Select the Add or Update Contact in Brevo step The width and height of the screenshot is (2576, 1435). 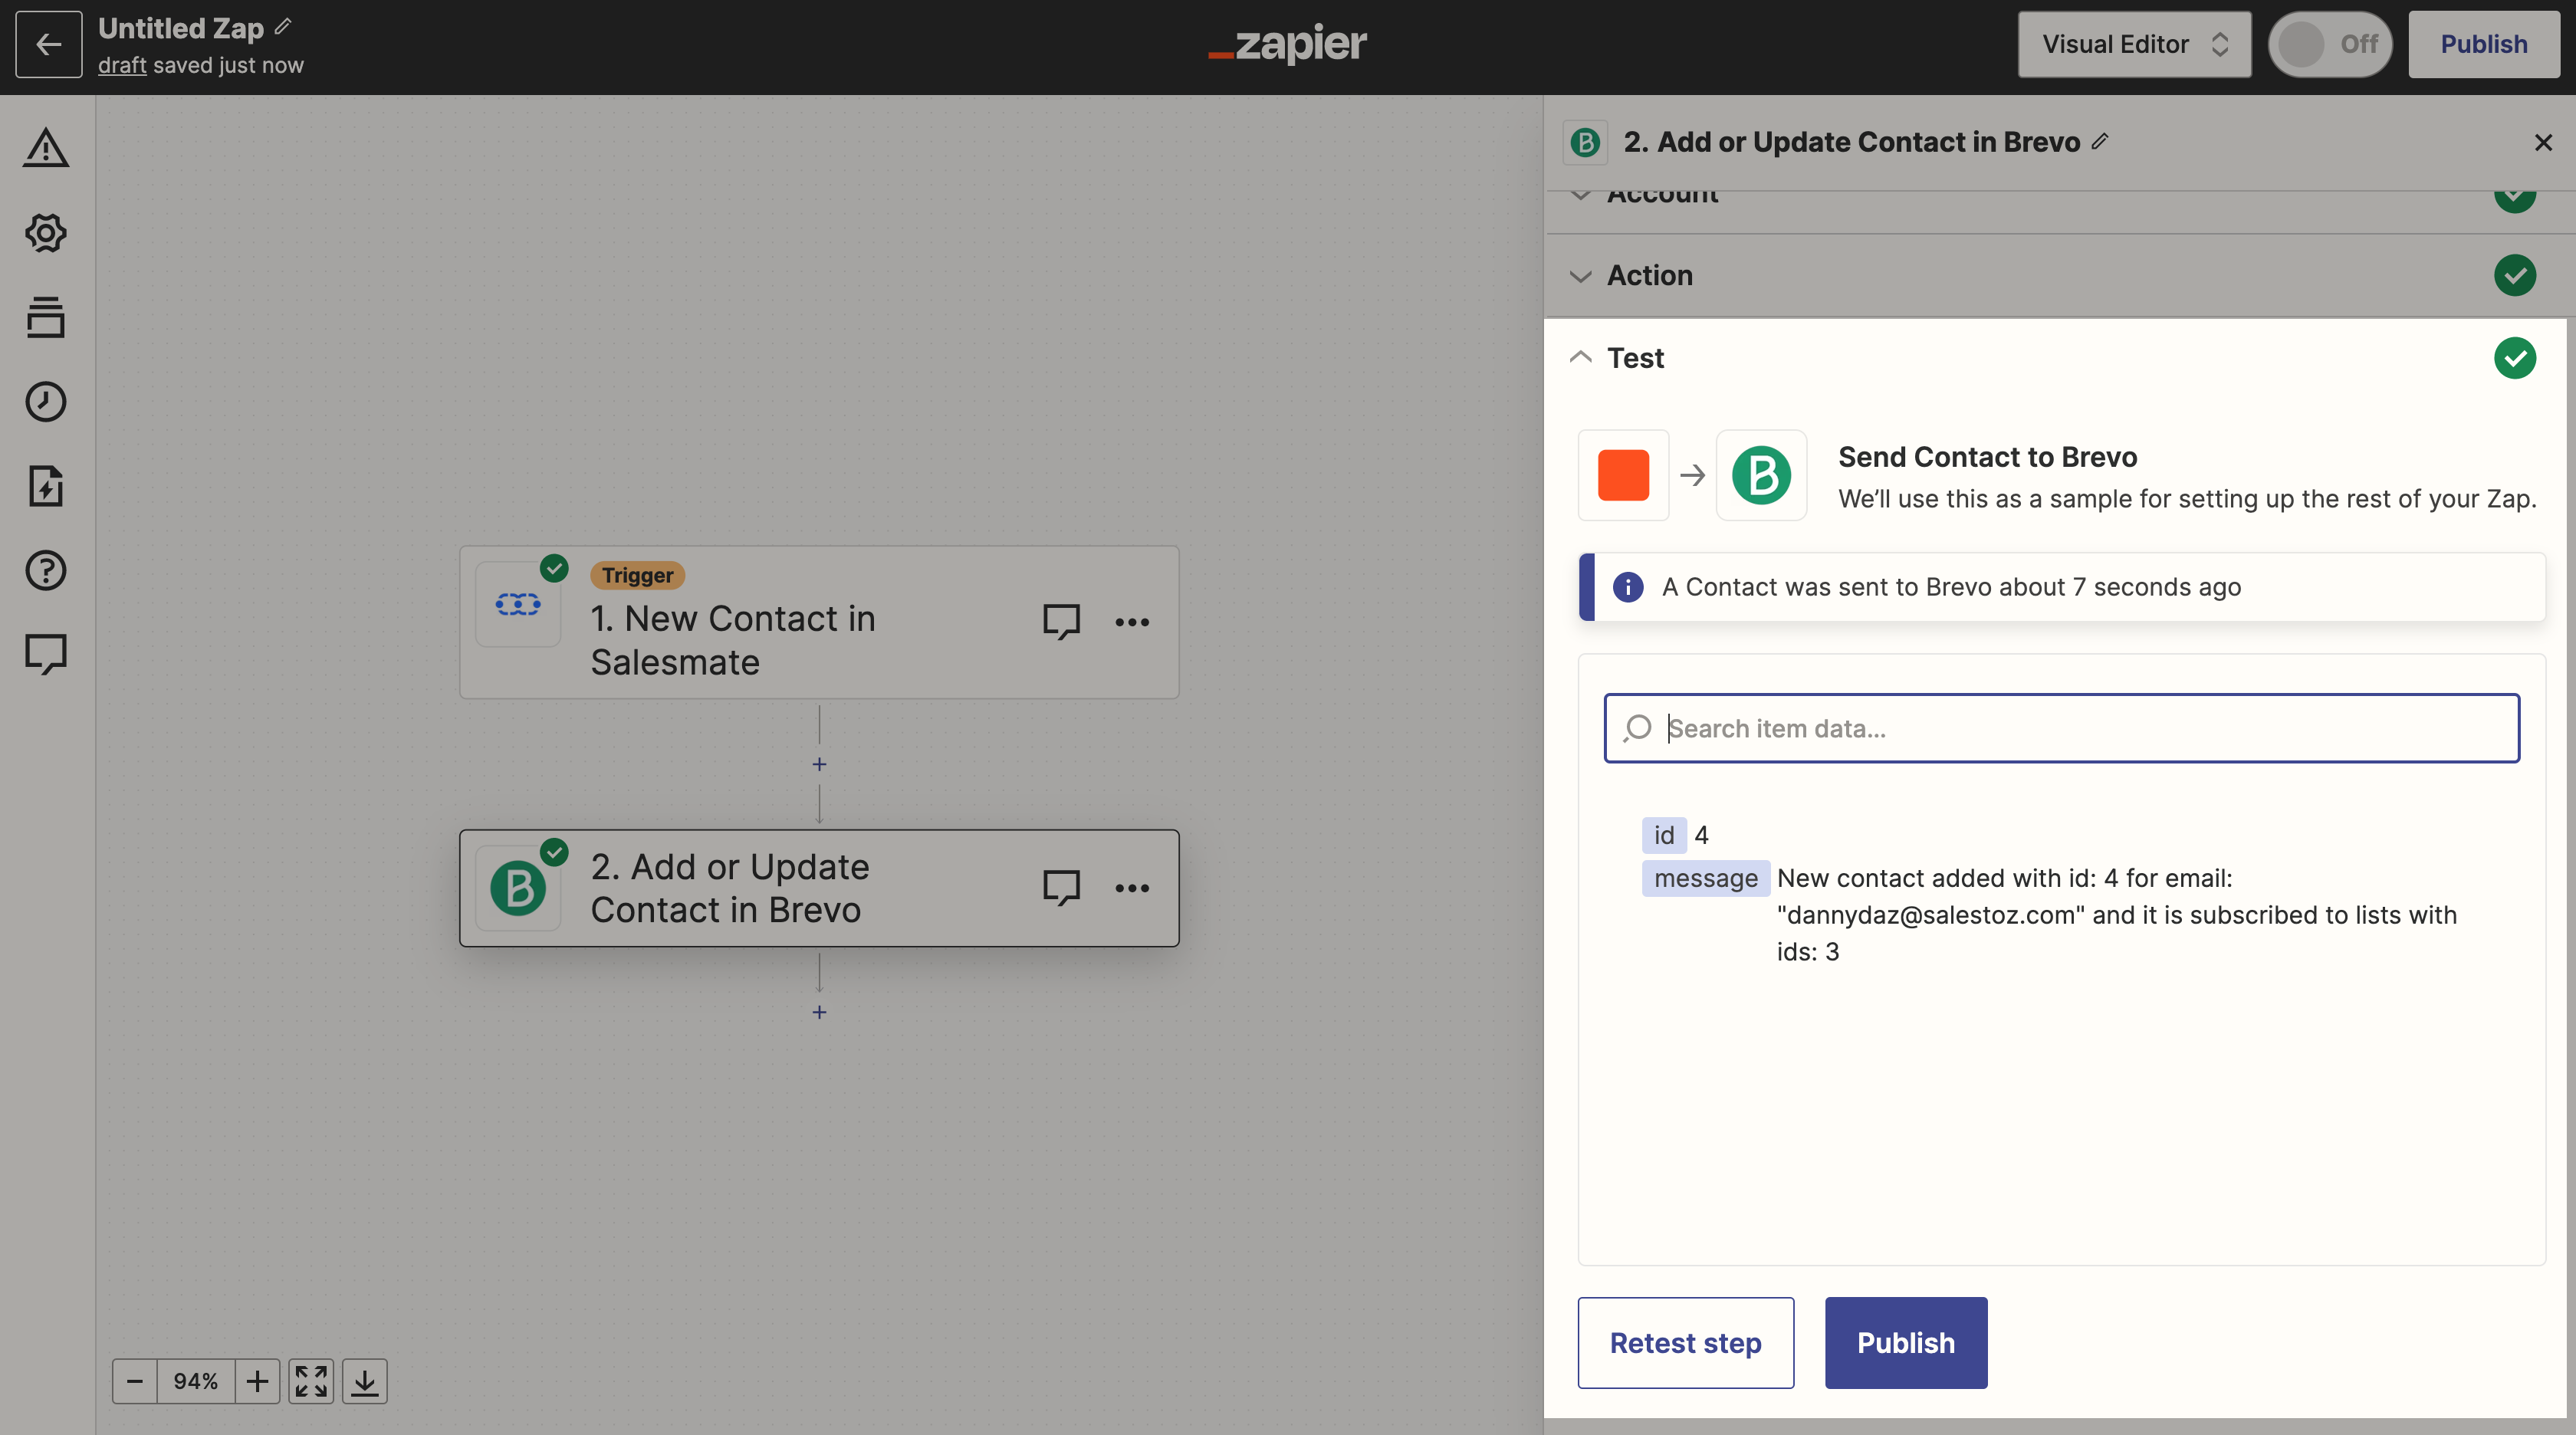click(x=819, y=888)
